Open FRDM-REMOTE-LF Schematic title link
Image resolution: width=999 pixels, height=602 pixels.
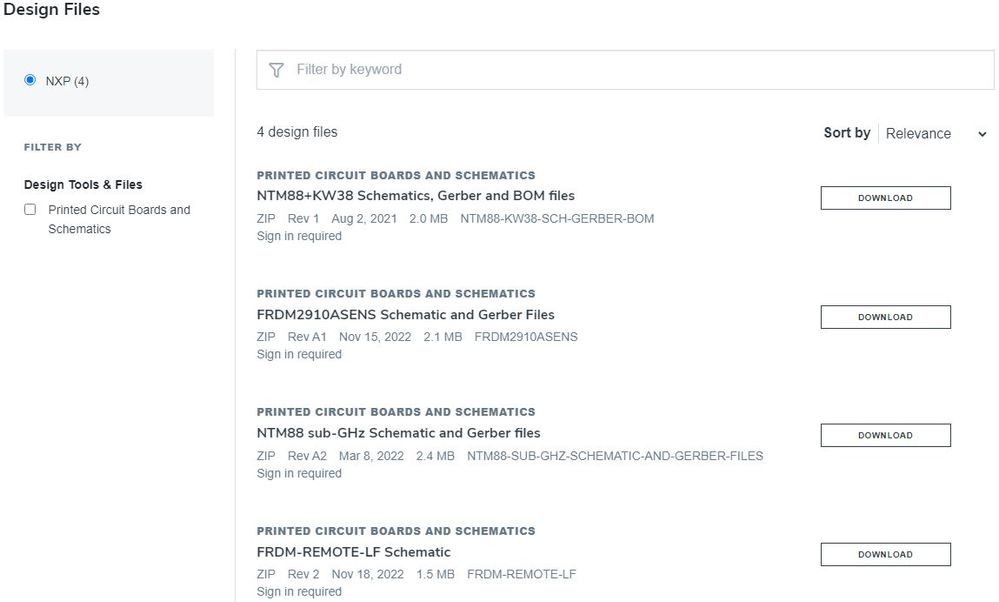353,552
